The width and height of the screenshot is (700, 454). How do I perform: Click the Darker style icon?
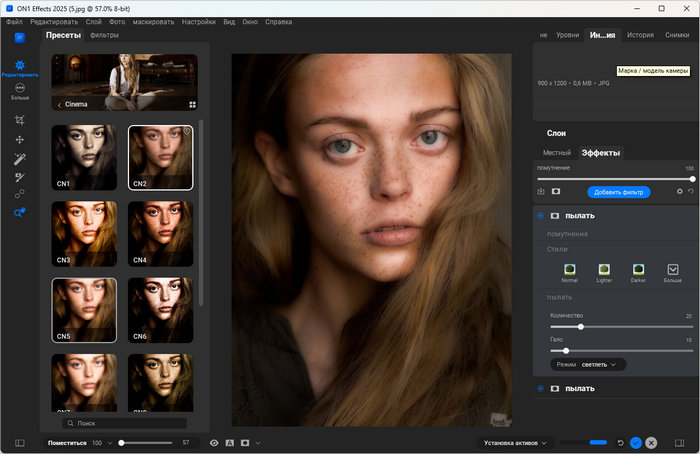tap(638, 269)
